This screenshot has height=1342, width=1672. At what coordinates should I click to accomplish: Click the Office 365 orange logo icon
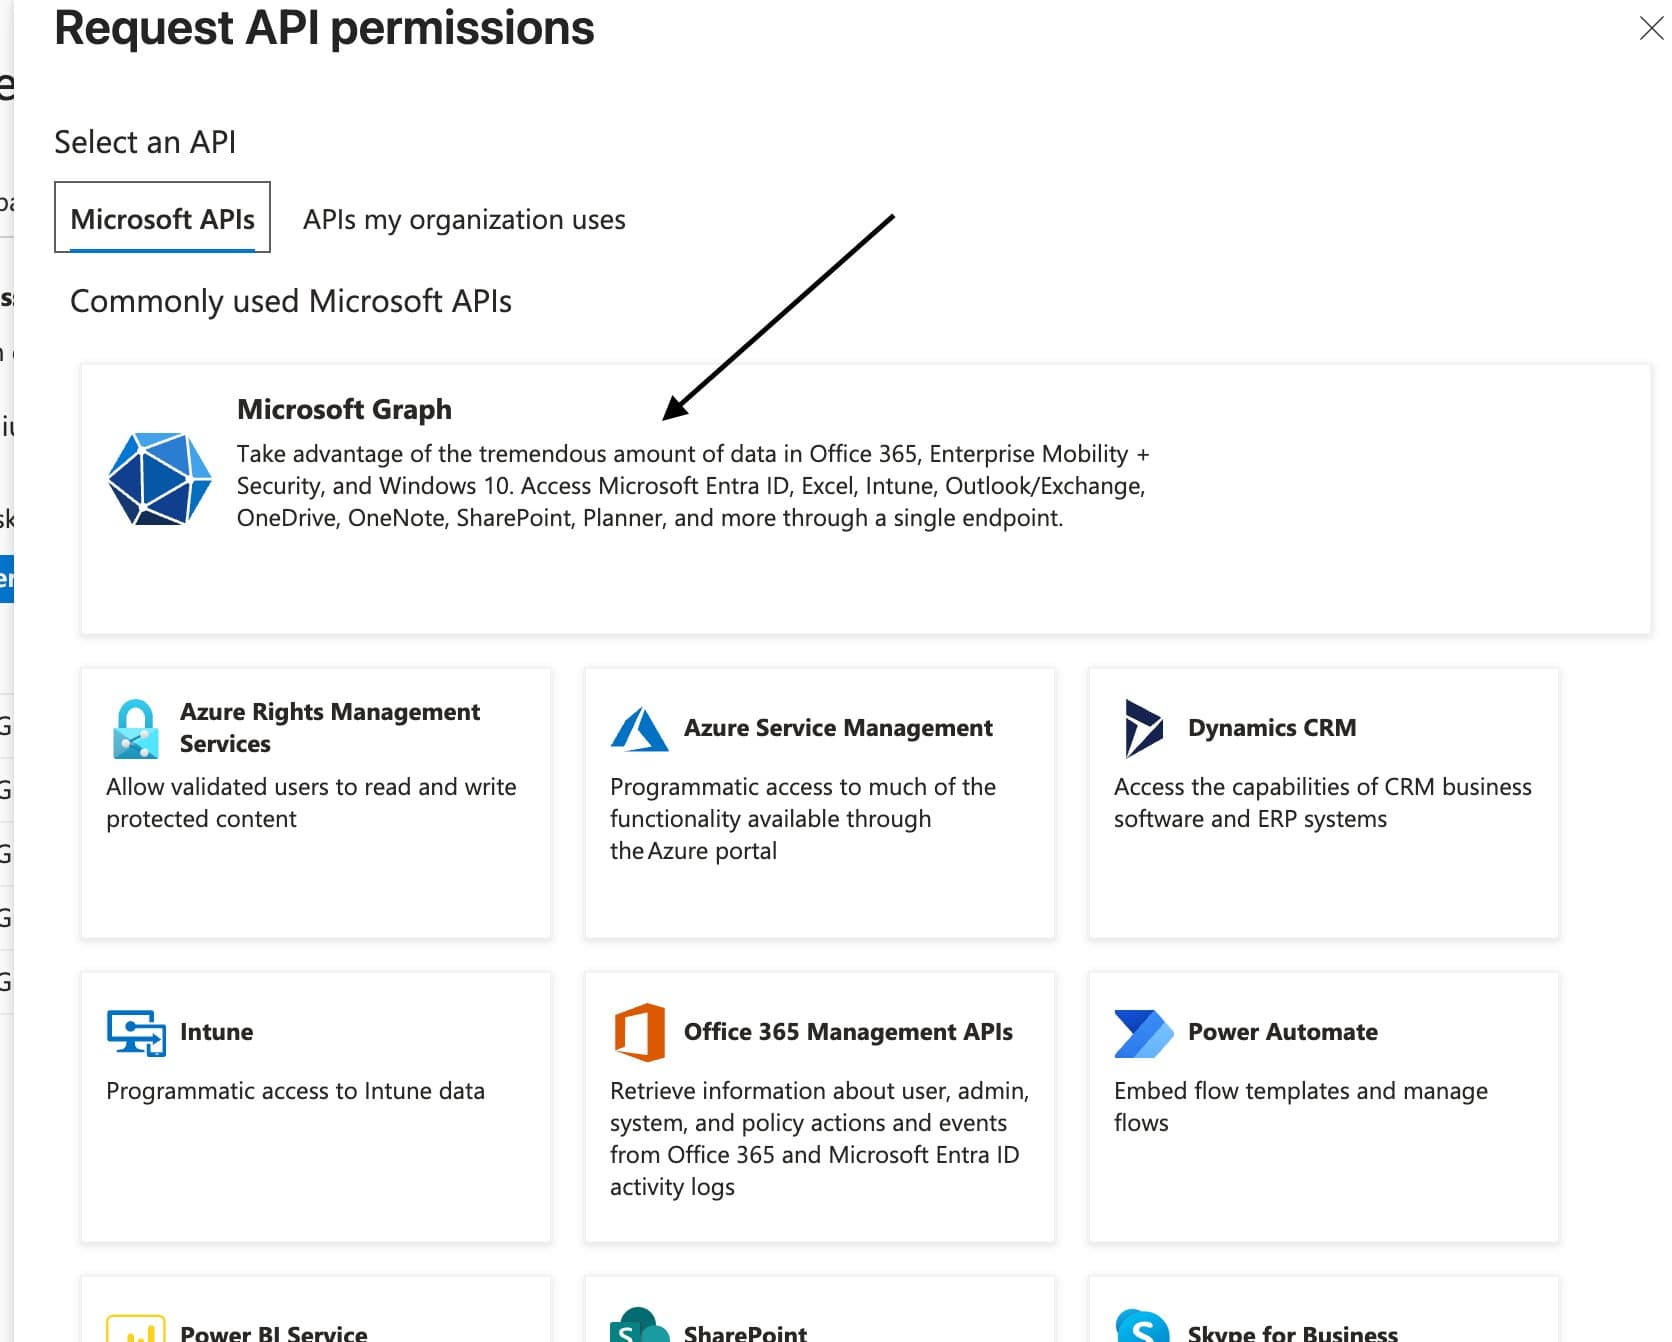pyautogui.click(x=640, y=1032)
